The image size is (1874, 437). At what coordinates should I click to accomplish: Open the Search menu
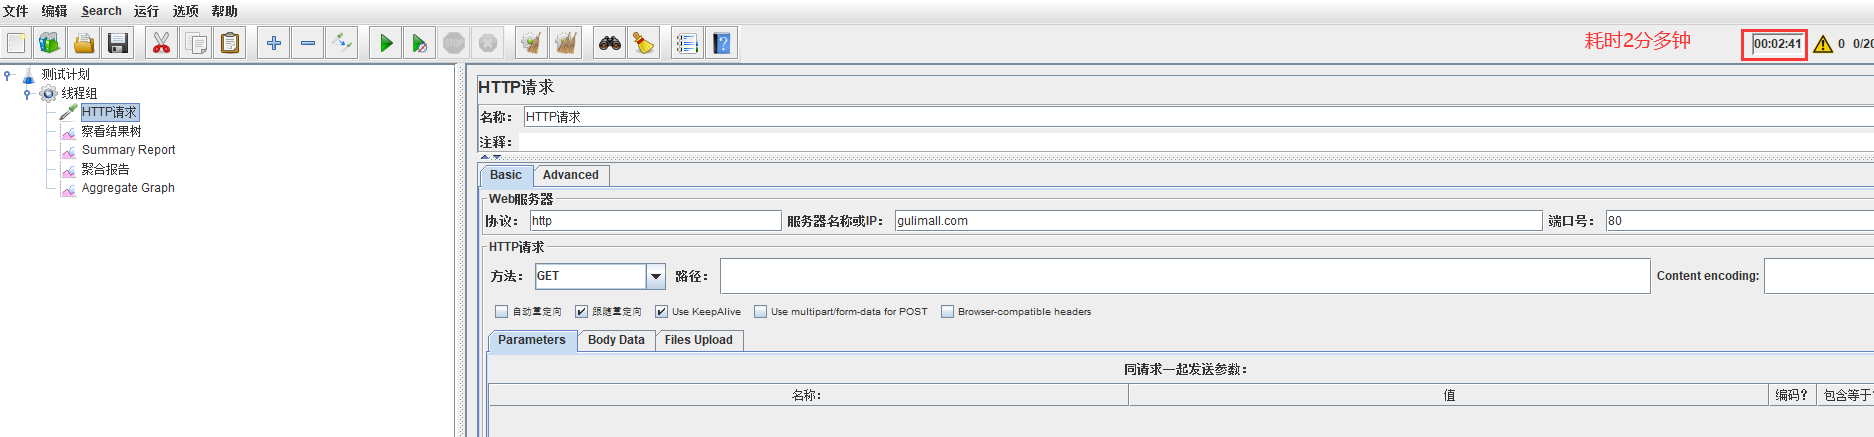(x=101, y=11)
